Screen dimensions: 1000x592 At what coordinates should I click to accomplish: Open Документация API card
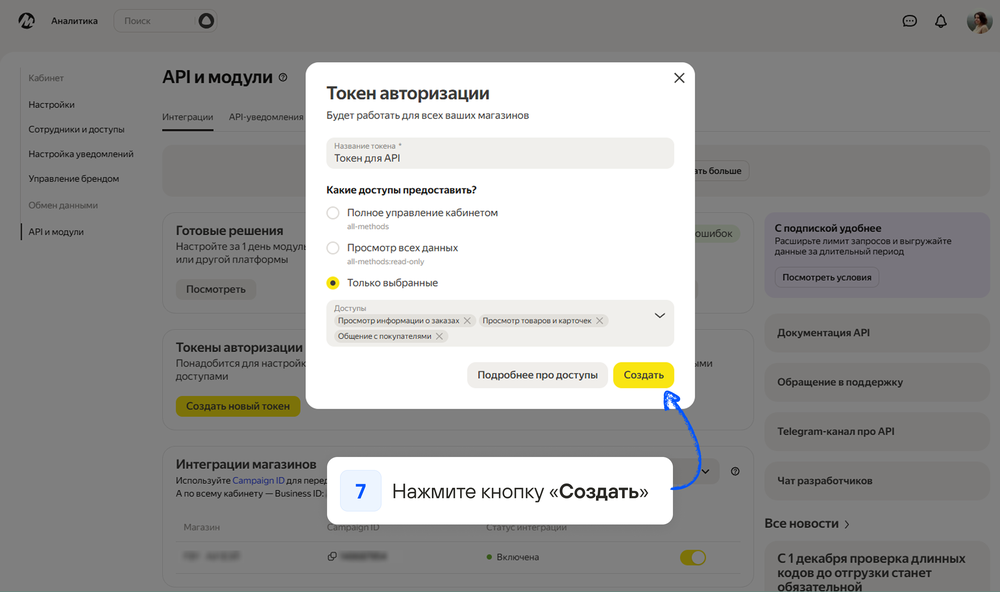point(877,333)
